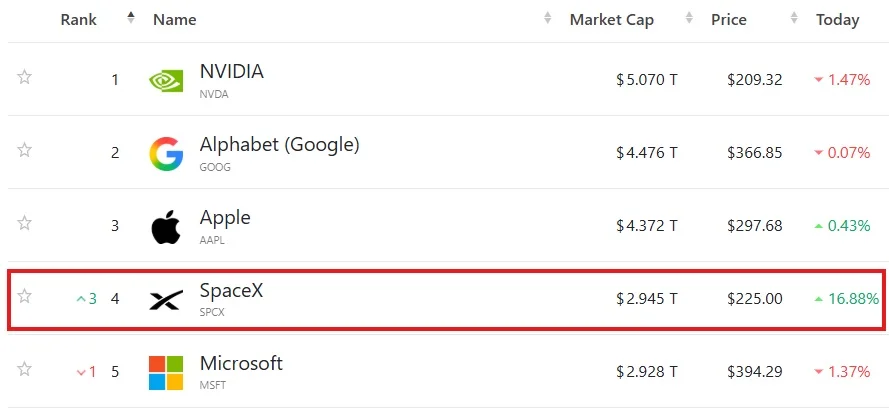Open the Alphabet (Google) company page

click(x=280, y=145)
